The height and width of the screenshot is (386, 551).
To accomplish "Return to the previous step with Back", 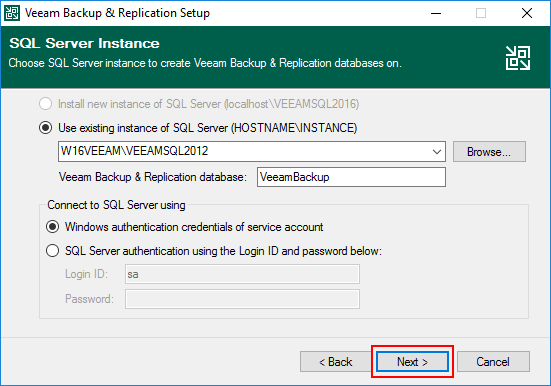I will tap(336, 361).
